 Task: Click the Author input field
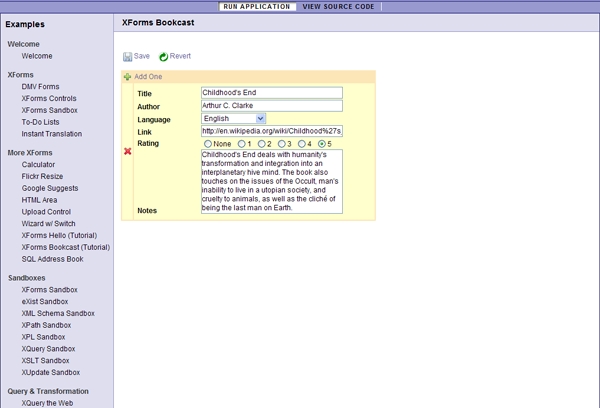pyautogui.click(x=272, y=106)
